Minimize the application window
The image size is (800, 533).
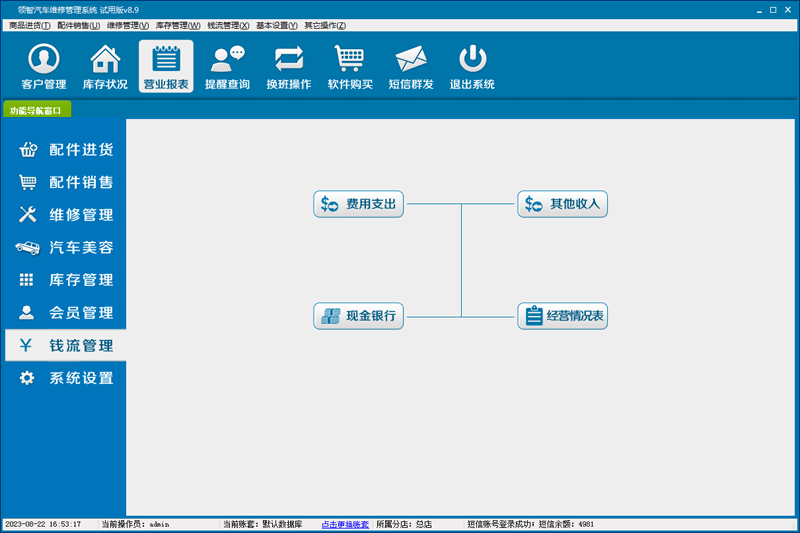759,10
